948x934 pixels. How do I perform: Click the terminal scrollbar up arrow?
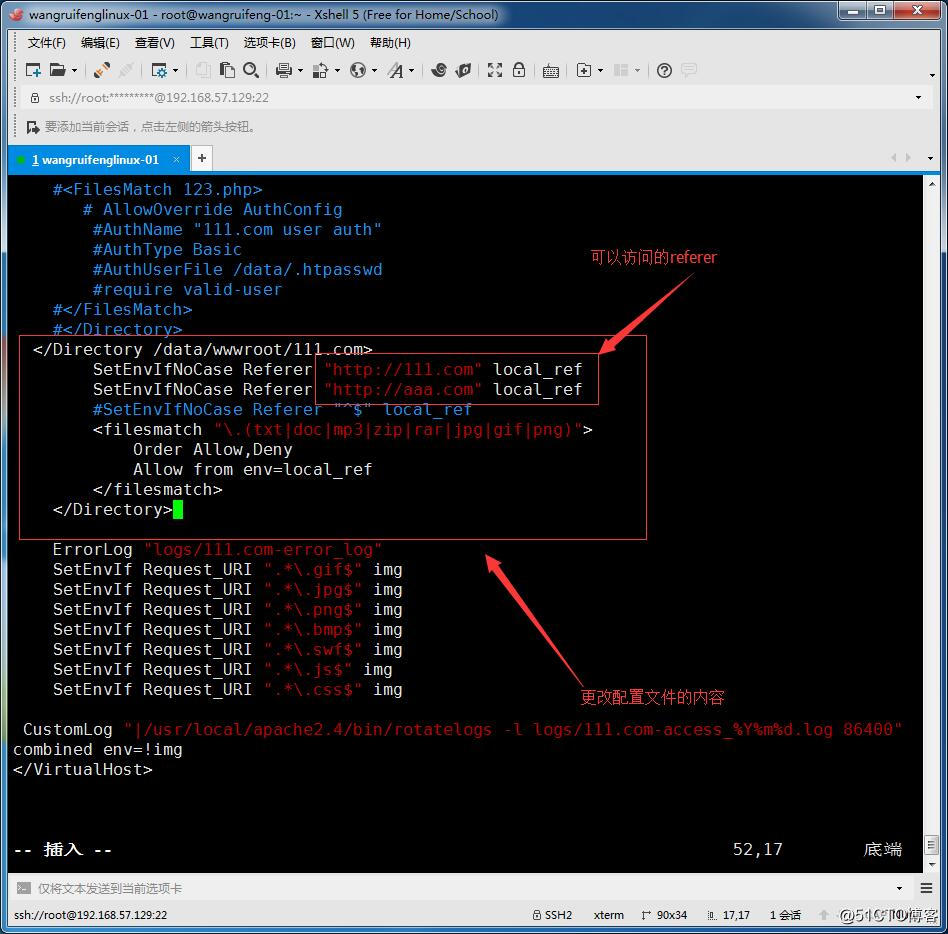click(x=932, y=184)
